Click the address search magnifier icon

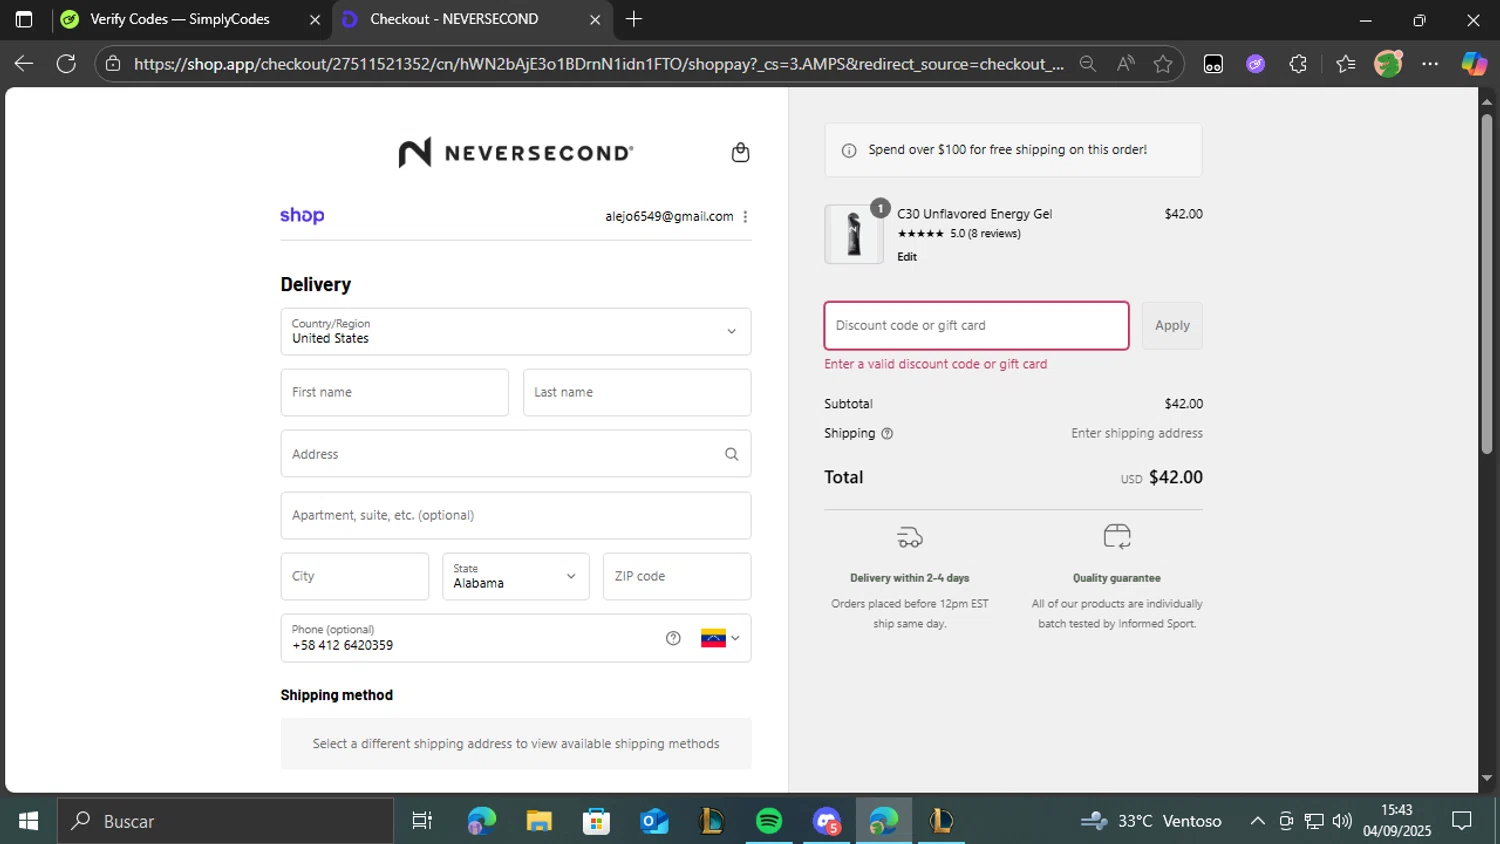(731, 454)
